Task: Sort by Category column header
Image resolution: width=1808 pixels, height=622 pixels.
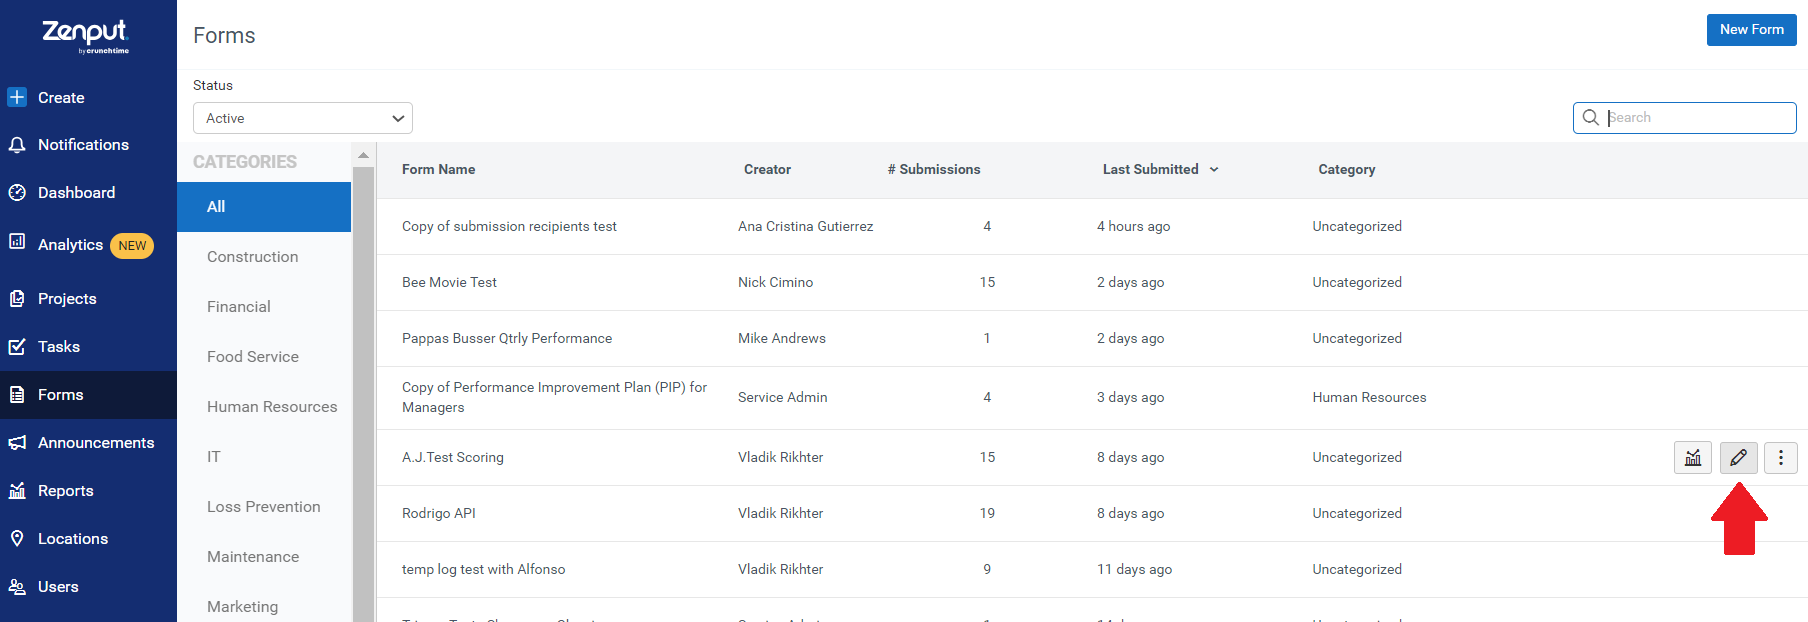Action: click(1346, 170)
